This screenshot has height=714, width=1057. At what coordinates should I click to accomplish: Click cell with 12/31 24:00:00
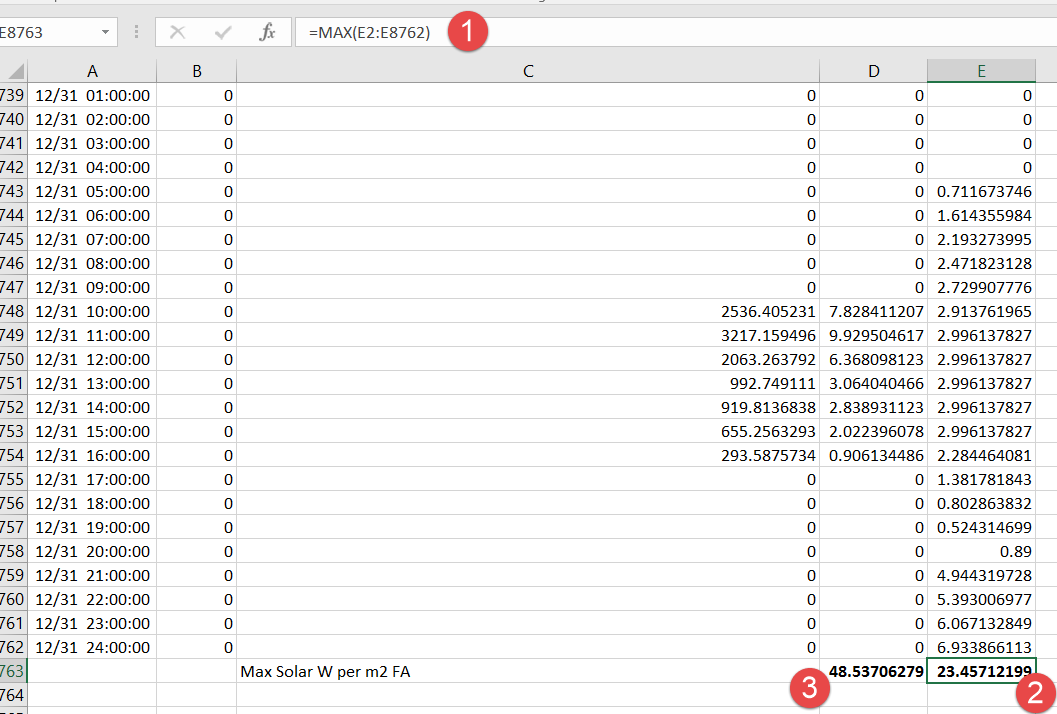click(x=92, y=647)
